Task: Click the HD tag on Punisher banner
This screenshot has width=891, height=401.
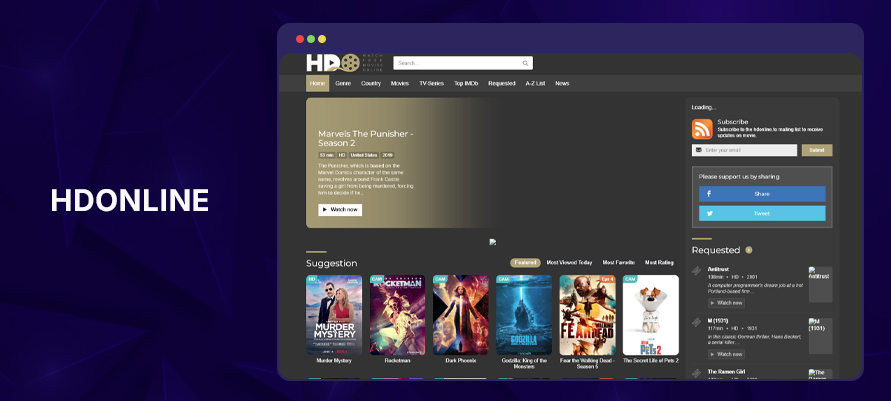Action: [342, 155]
